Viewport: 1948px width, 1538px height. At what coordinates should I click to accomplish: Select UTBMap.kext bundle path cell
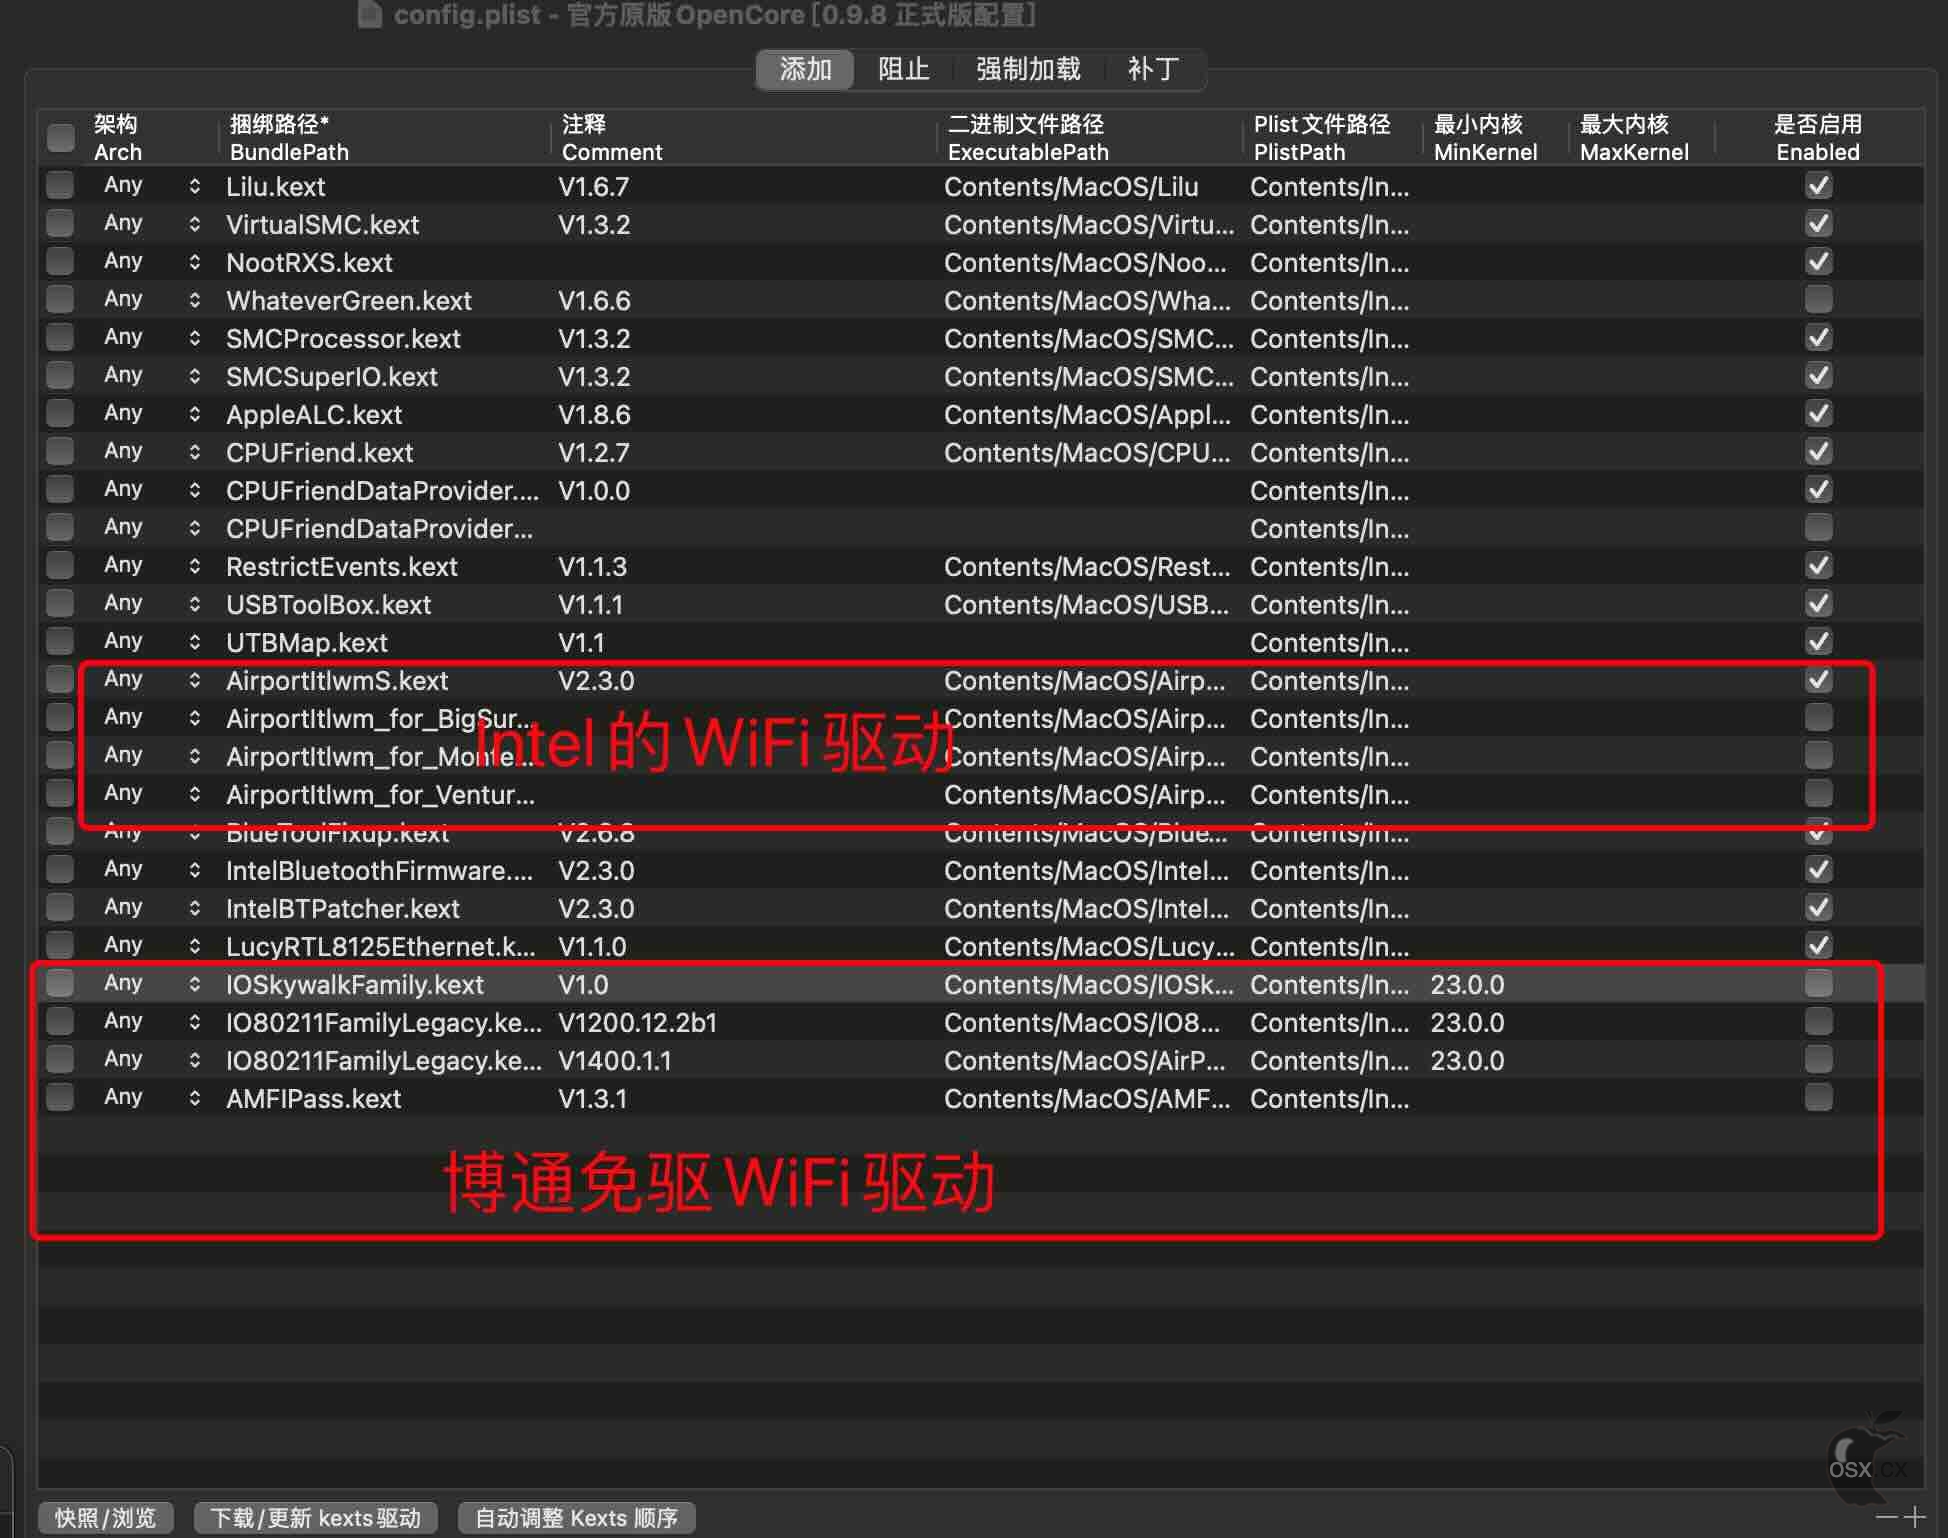pos(307,642)
